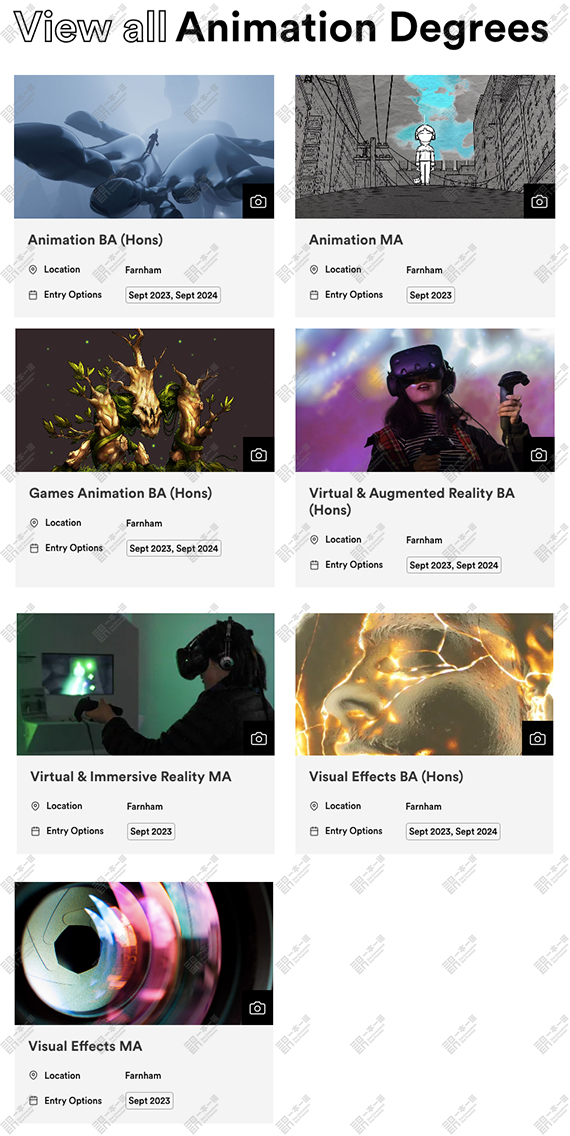
Task: Open the Animation BA (Hons) course title
Action: pos(95,240)
